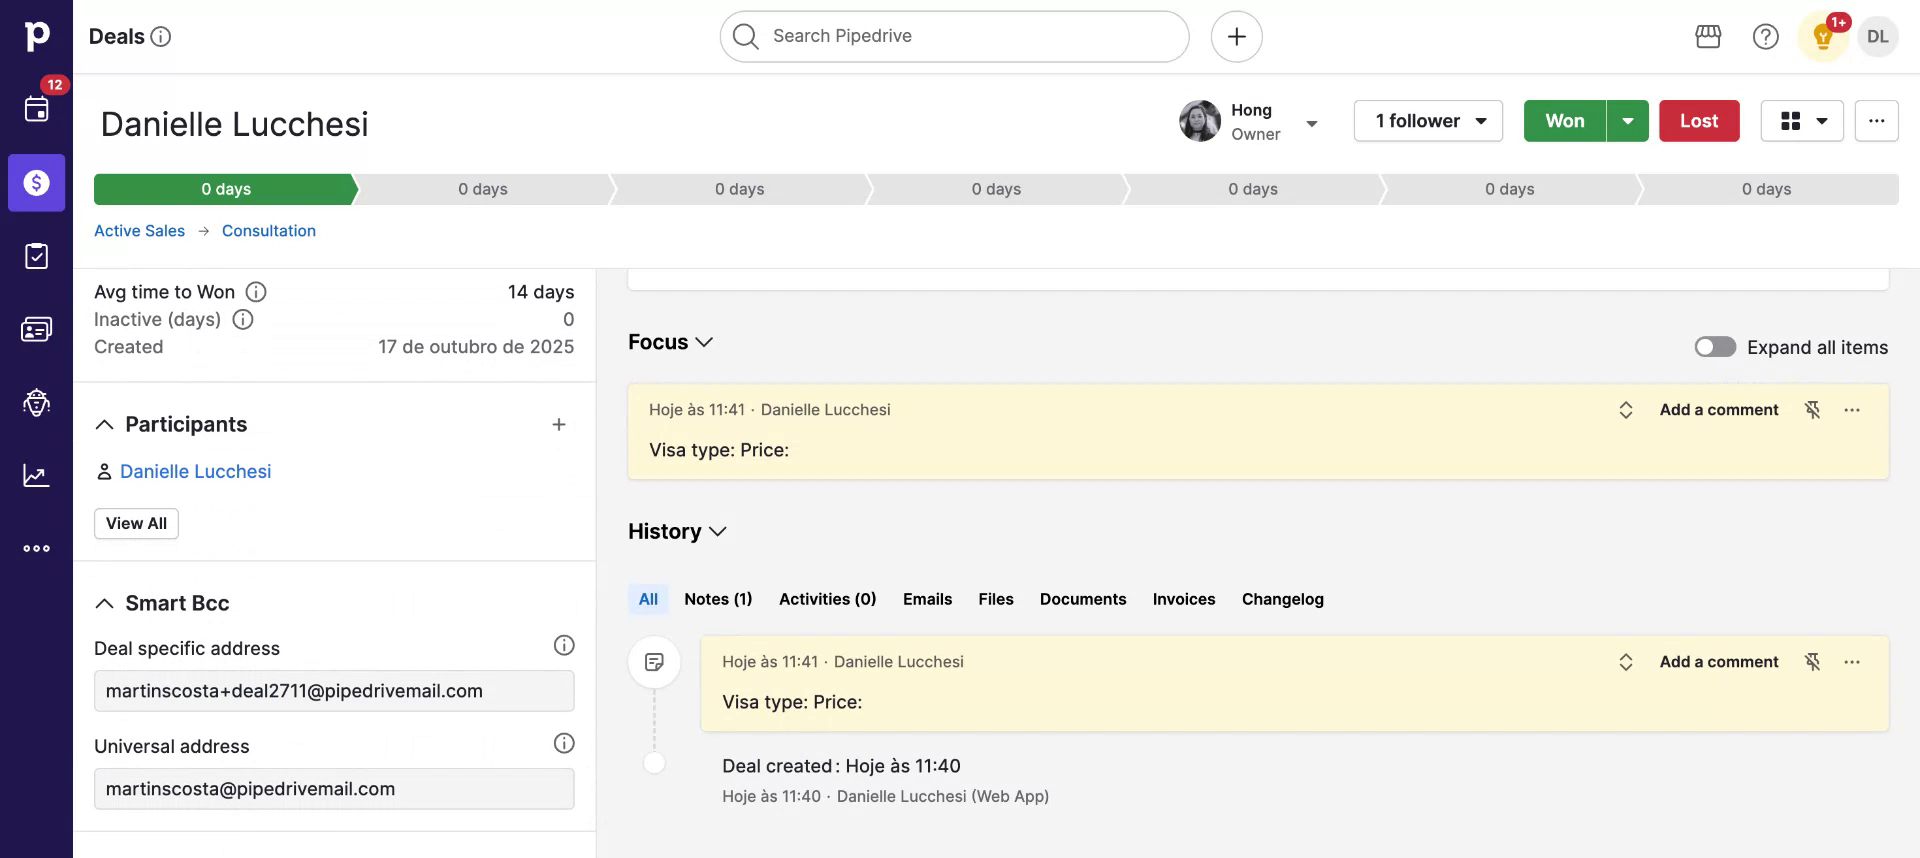This screenshot has height=858, width=1920.
Task: Add a comment on the Focus note
Action: click(x=1719, y=410)
